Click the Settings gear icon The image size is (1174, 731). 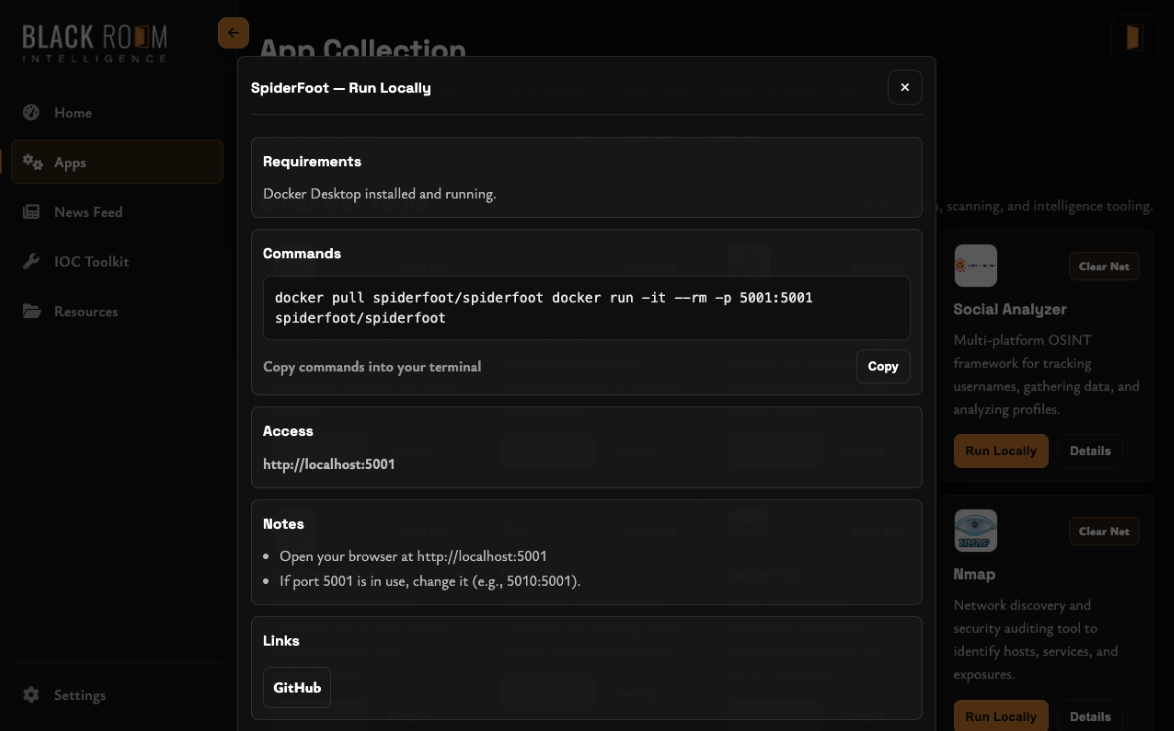pos(30,695)
